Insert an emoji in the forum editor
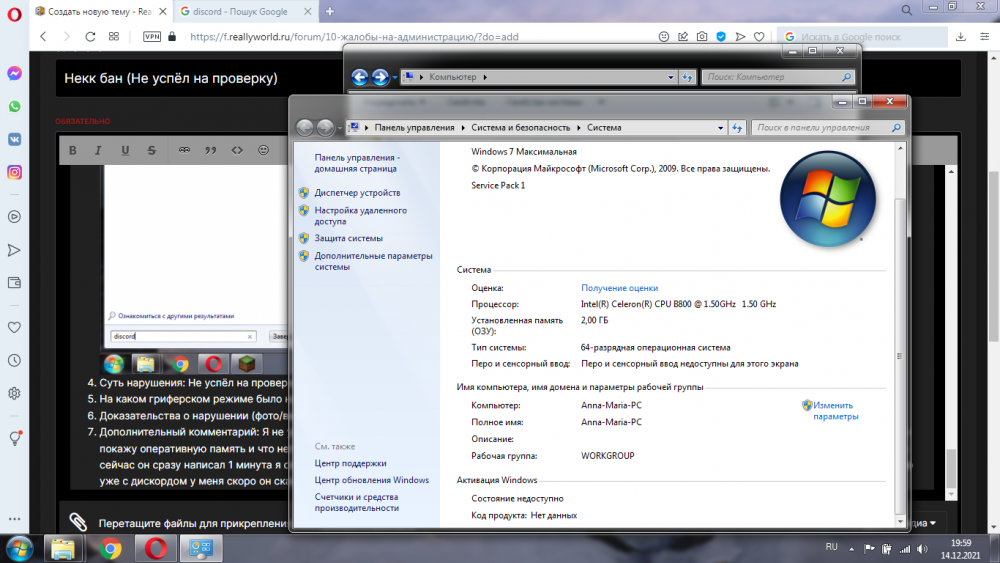The height and width of the screenshot is (563, 1000). 263,150
